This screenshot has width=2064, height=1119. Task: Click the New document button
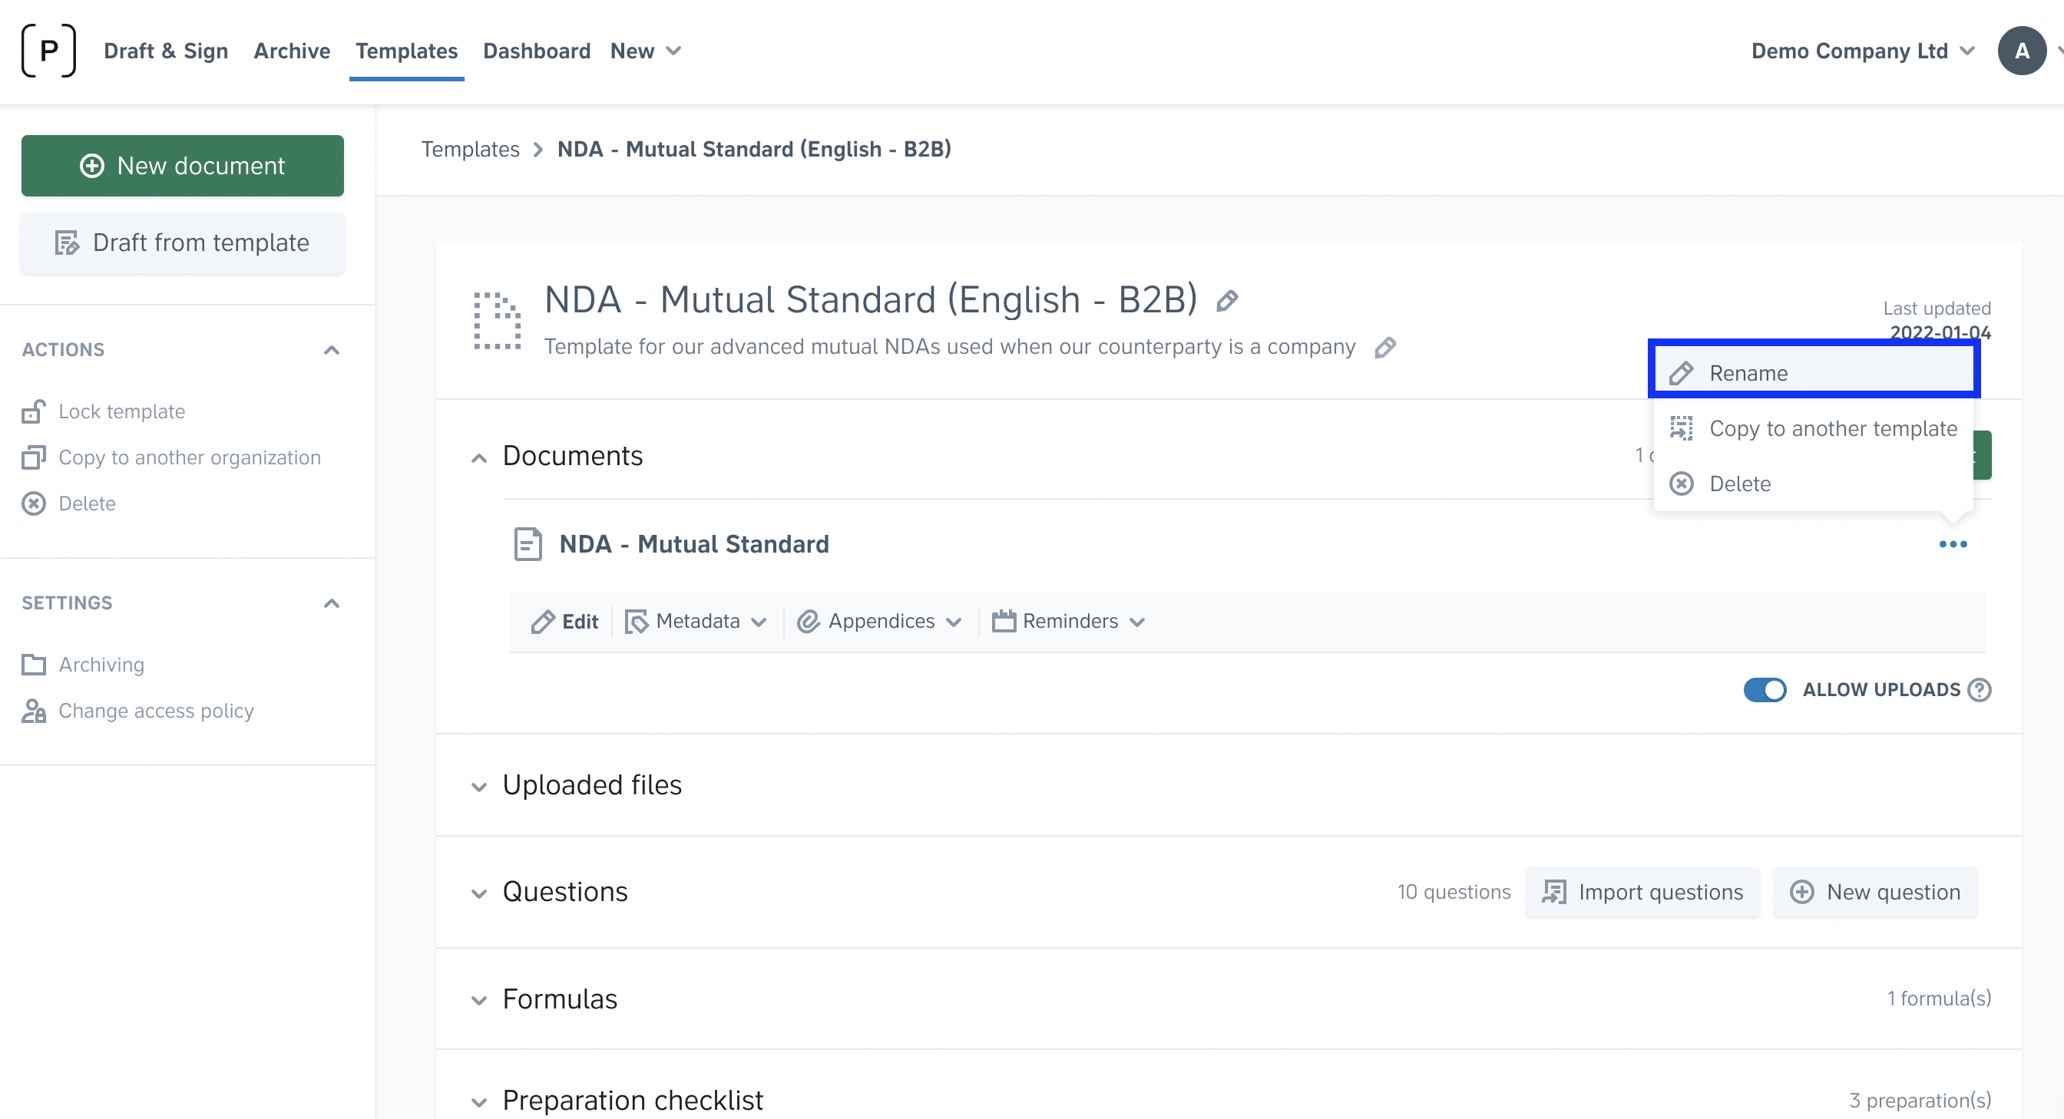[x=182, y=166]
